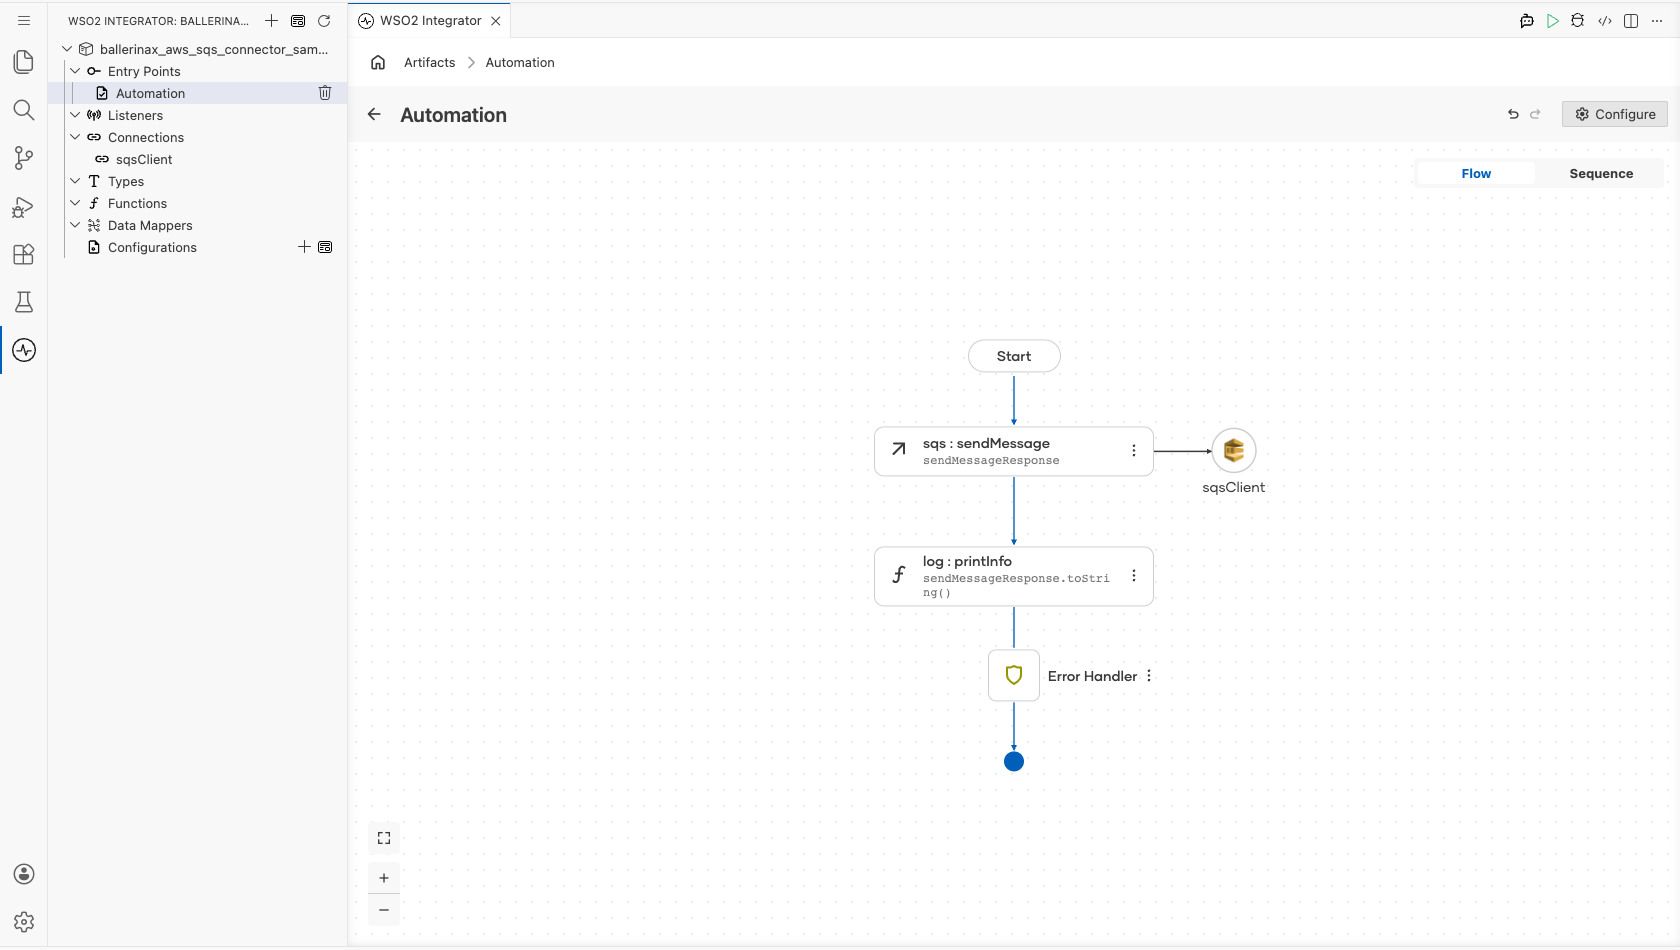The width and height of the screenshot is (1680, 950).
Task: Select the log printInfo node
Action: [x=1014, y=576]
